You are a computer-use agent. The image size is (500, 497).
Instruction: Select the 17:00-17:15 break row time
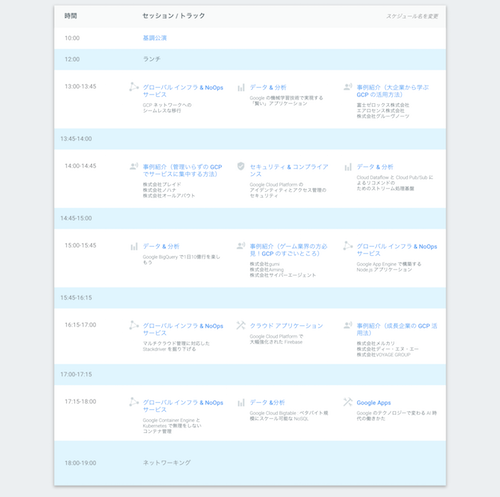tap(76, 374)
